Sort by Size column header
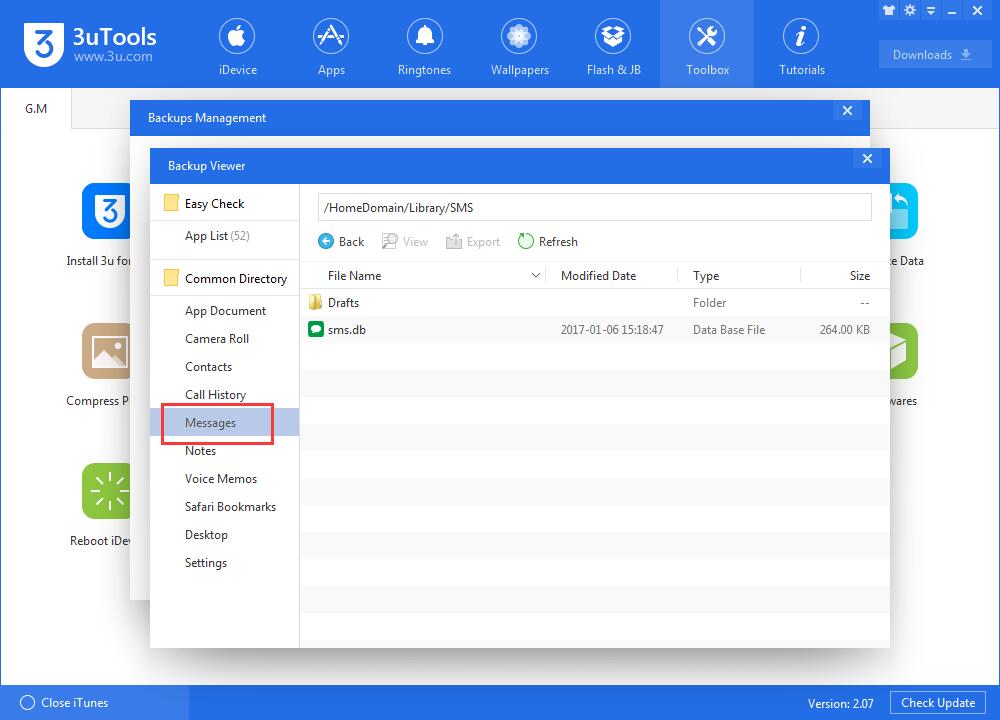This screenshot has height=720, width=1000. [x=859, y=276]
